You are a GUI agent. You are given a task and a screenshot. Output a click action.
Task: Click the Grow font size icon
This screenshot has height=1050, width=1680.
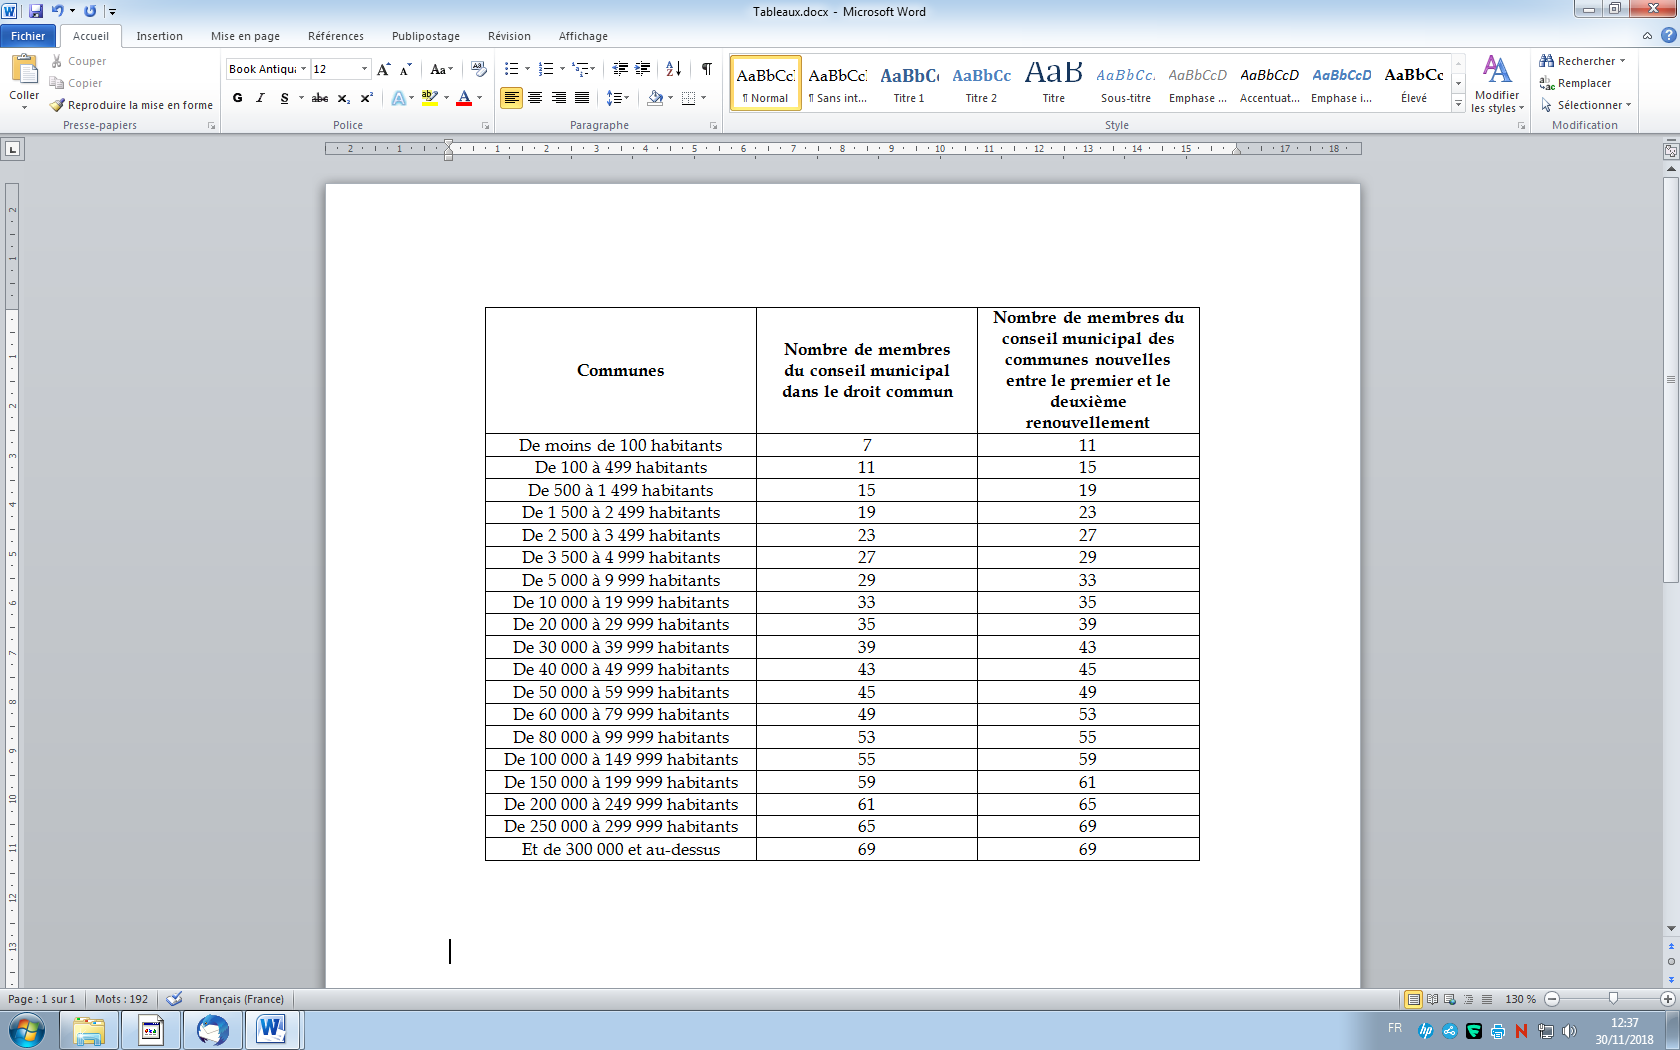(384, 69)
